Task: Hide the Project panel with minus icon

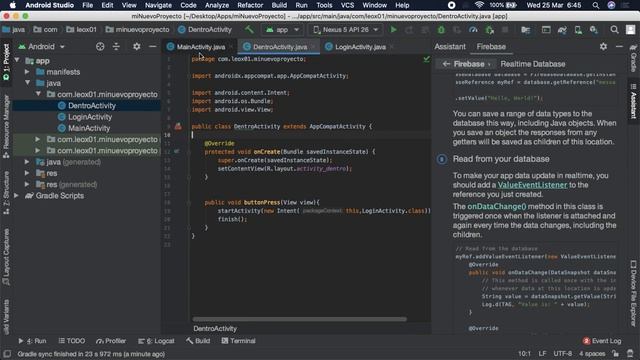Action: coord(152,47)
